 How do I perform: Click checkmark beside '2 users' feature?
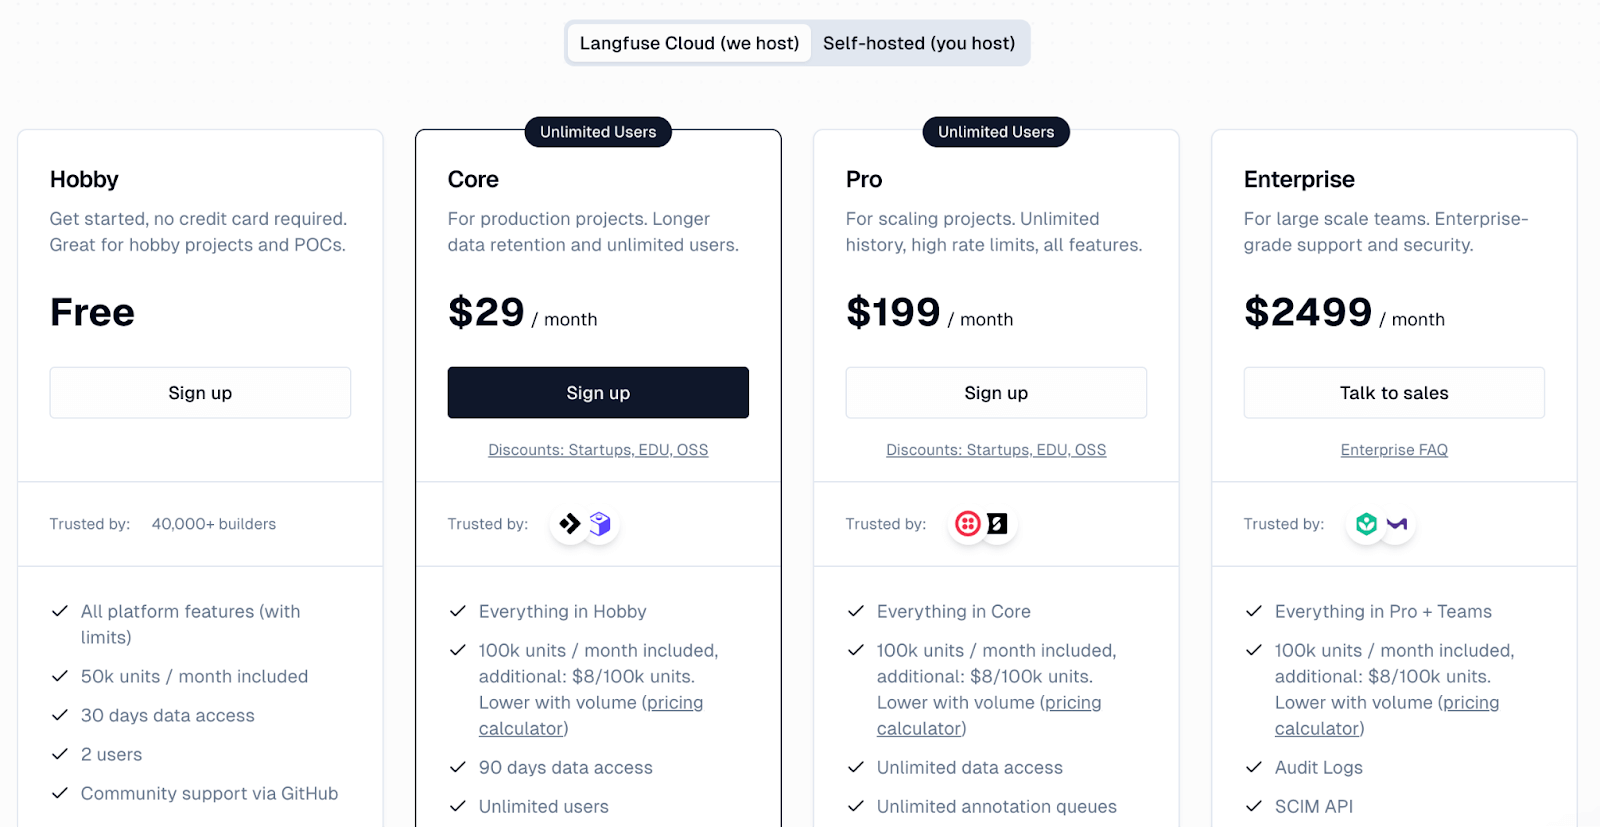(60, 754)
